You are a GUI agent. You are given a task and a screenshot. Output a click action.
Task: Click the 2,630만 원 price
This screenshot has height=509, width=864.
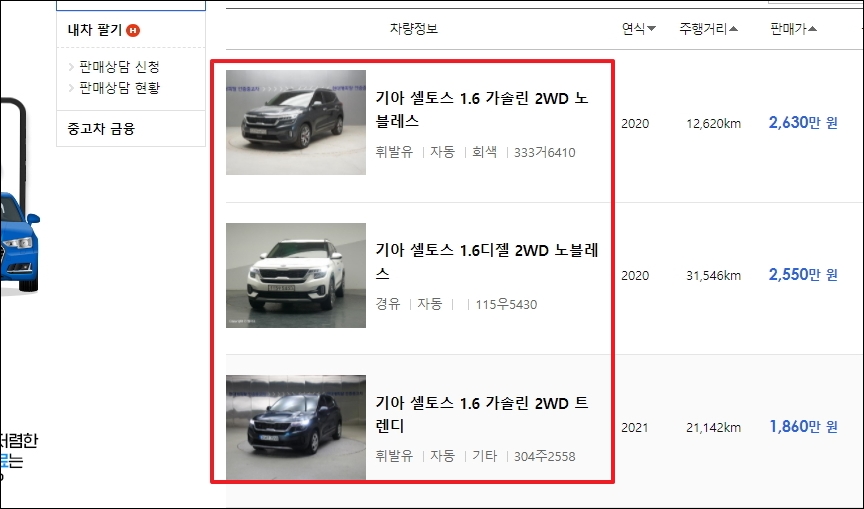(803, 122)
